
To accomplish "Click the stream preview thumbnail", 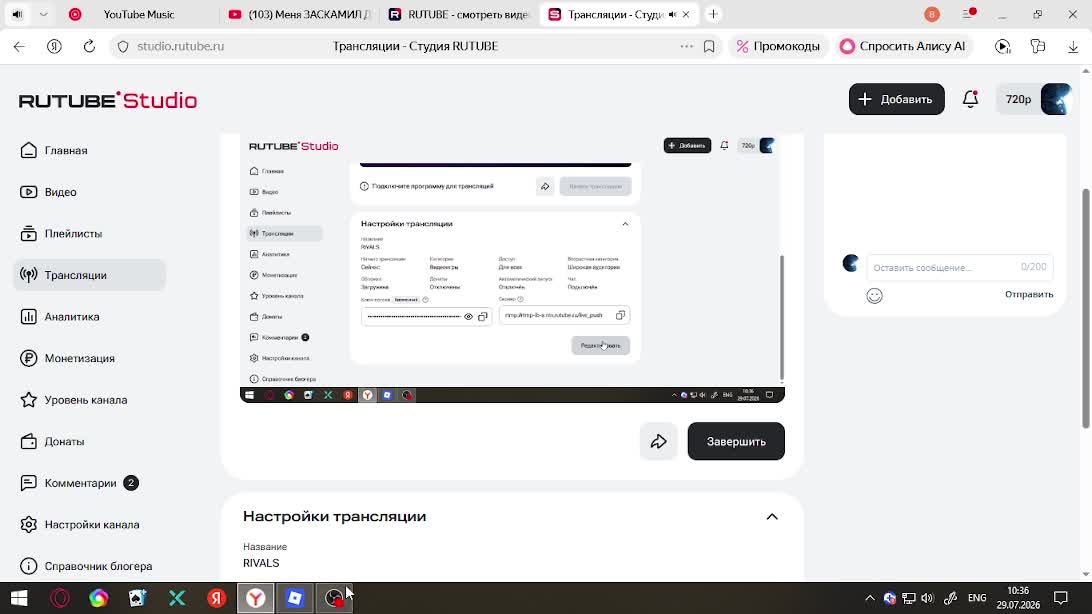I will [512, 268].
